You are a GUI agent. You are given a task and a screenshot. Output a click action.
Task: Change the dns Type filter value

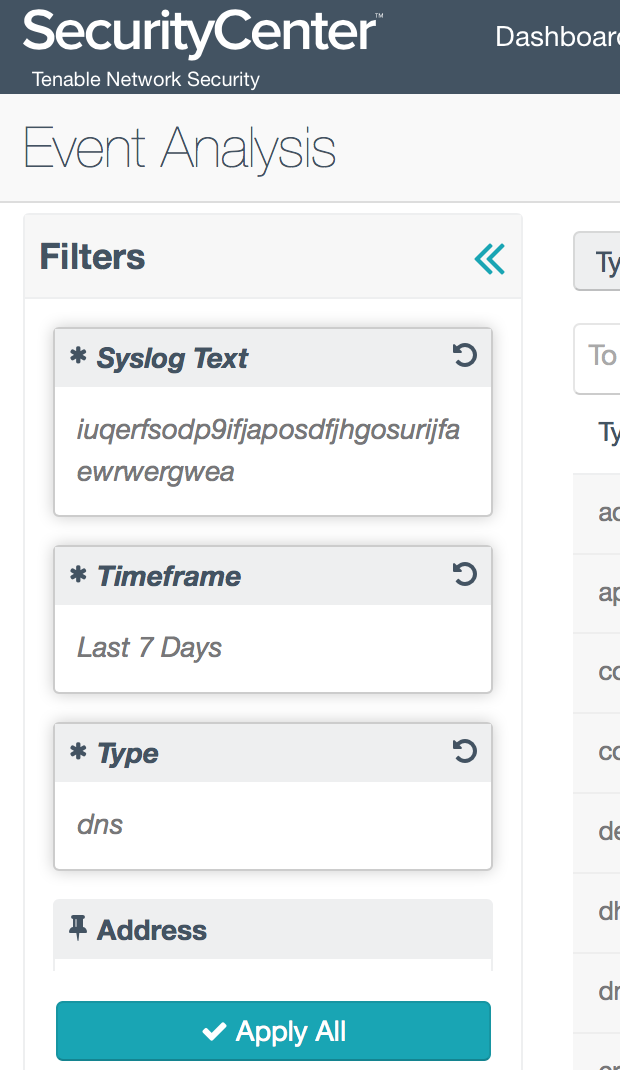coord(273,824)
